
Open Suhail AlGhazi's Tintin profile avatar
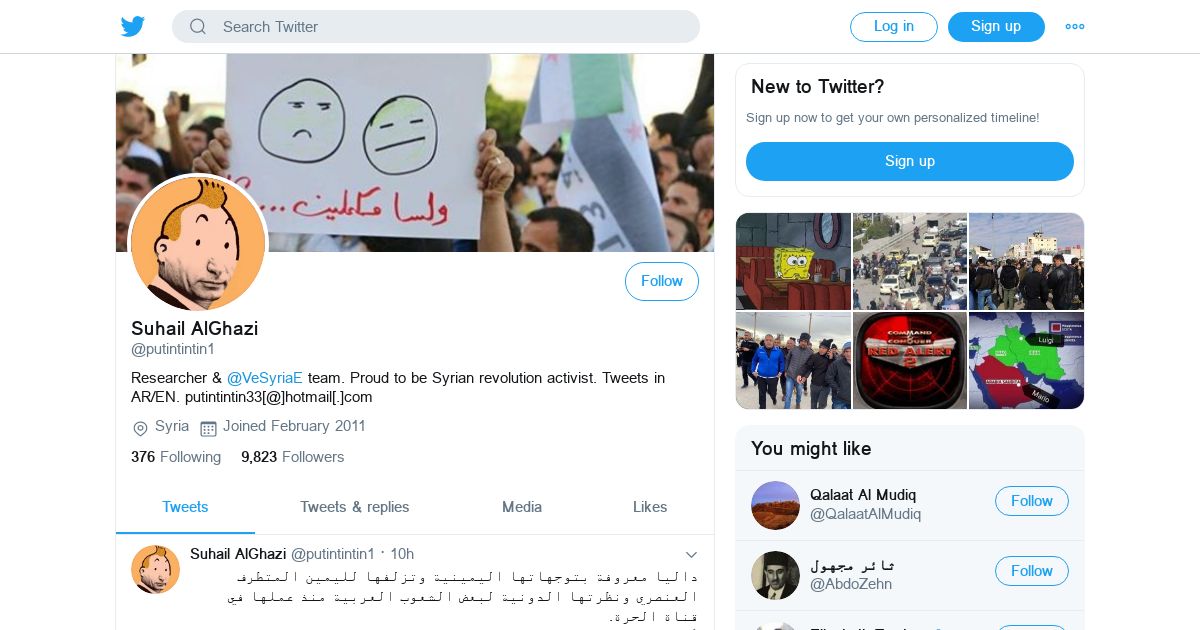pyautogui.click(x=198, y=243)
